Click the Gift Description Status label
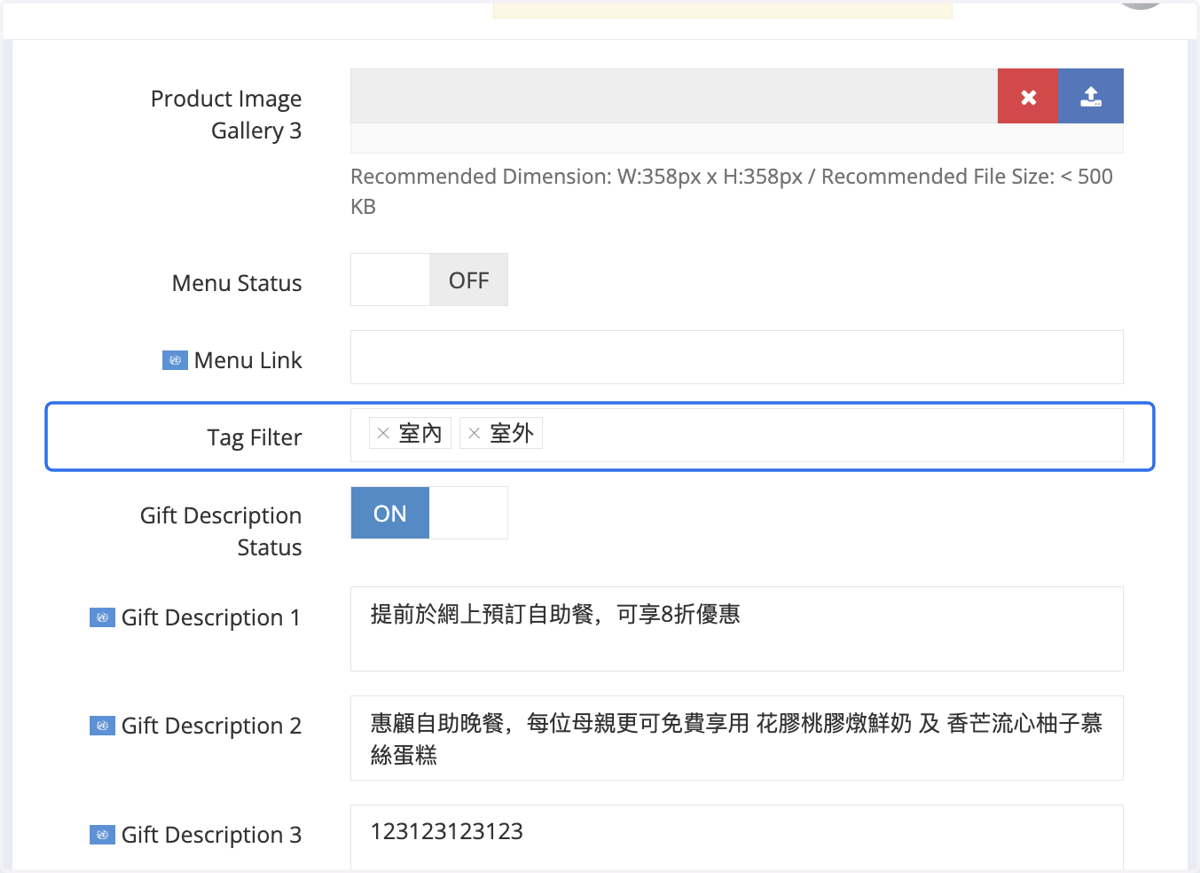This screenshot has height=873, width=1200. [221, 531]
